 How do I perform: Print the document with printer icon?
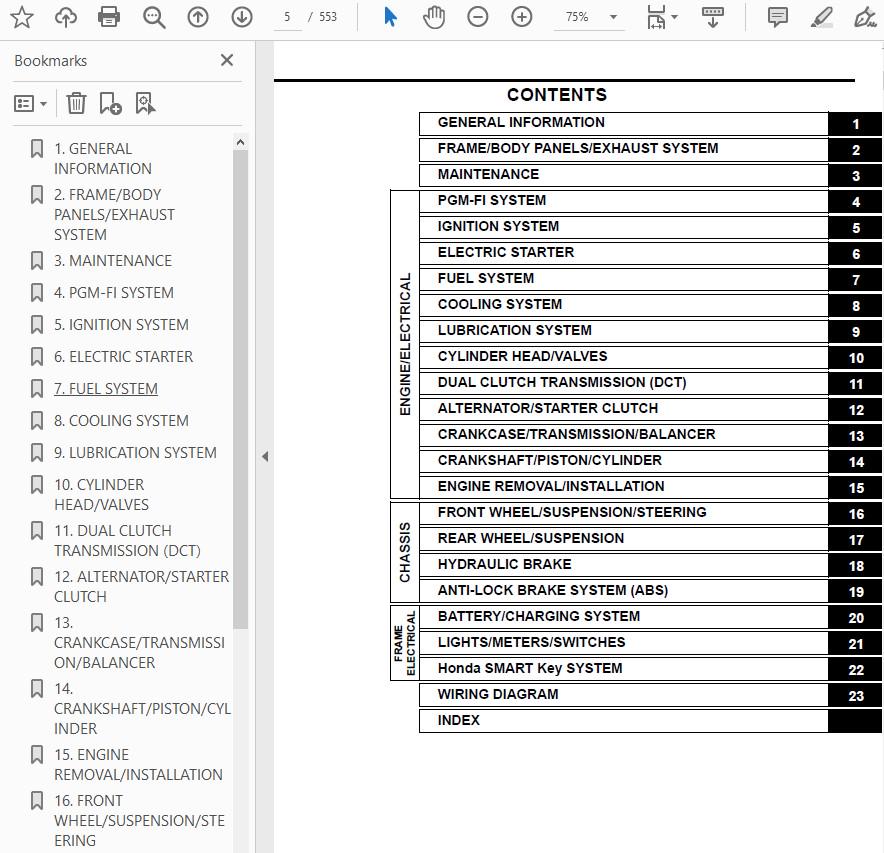(x=109, y=17)
